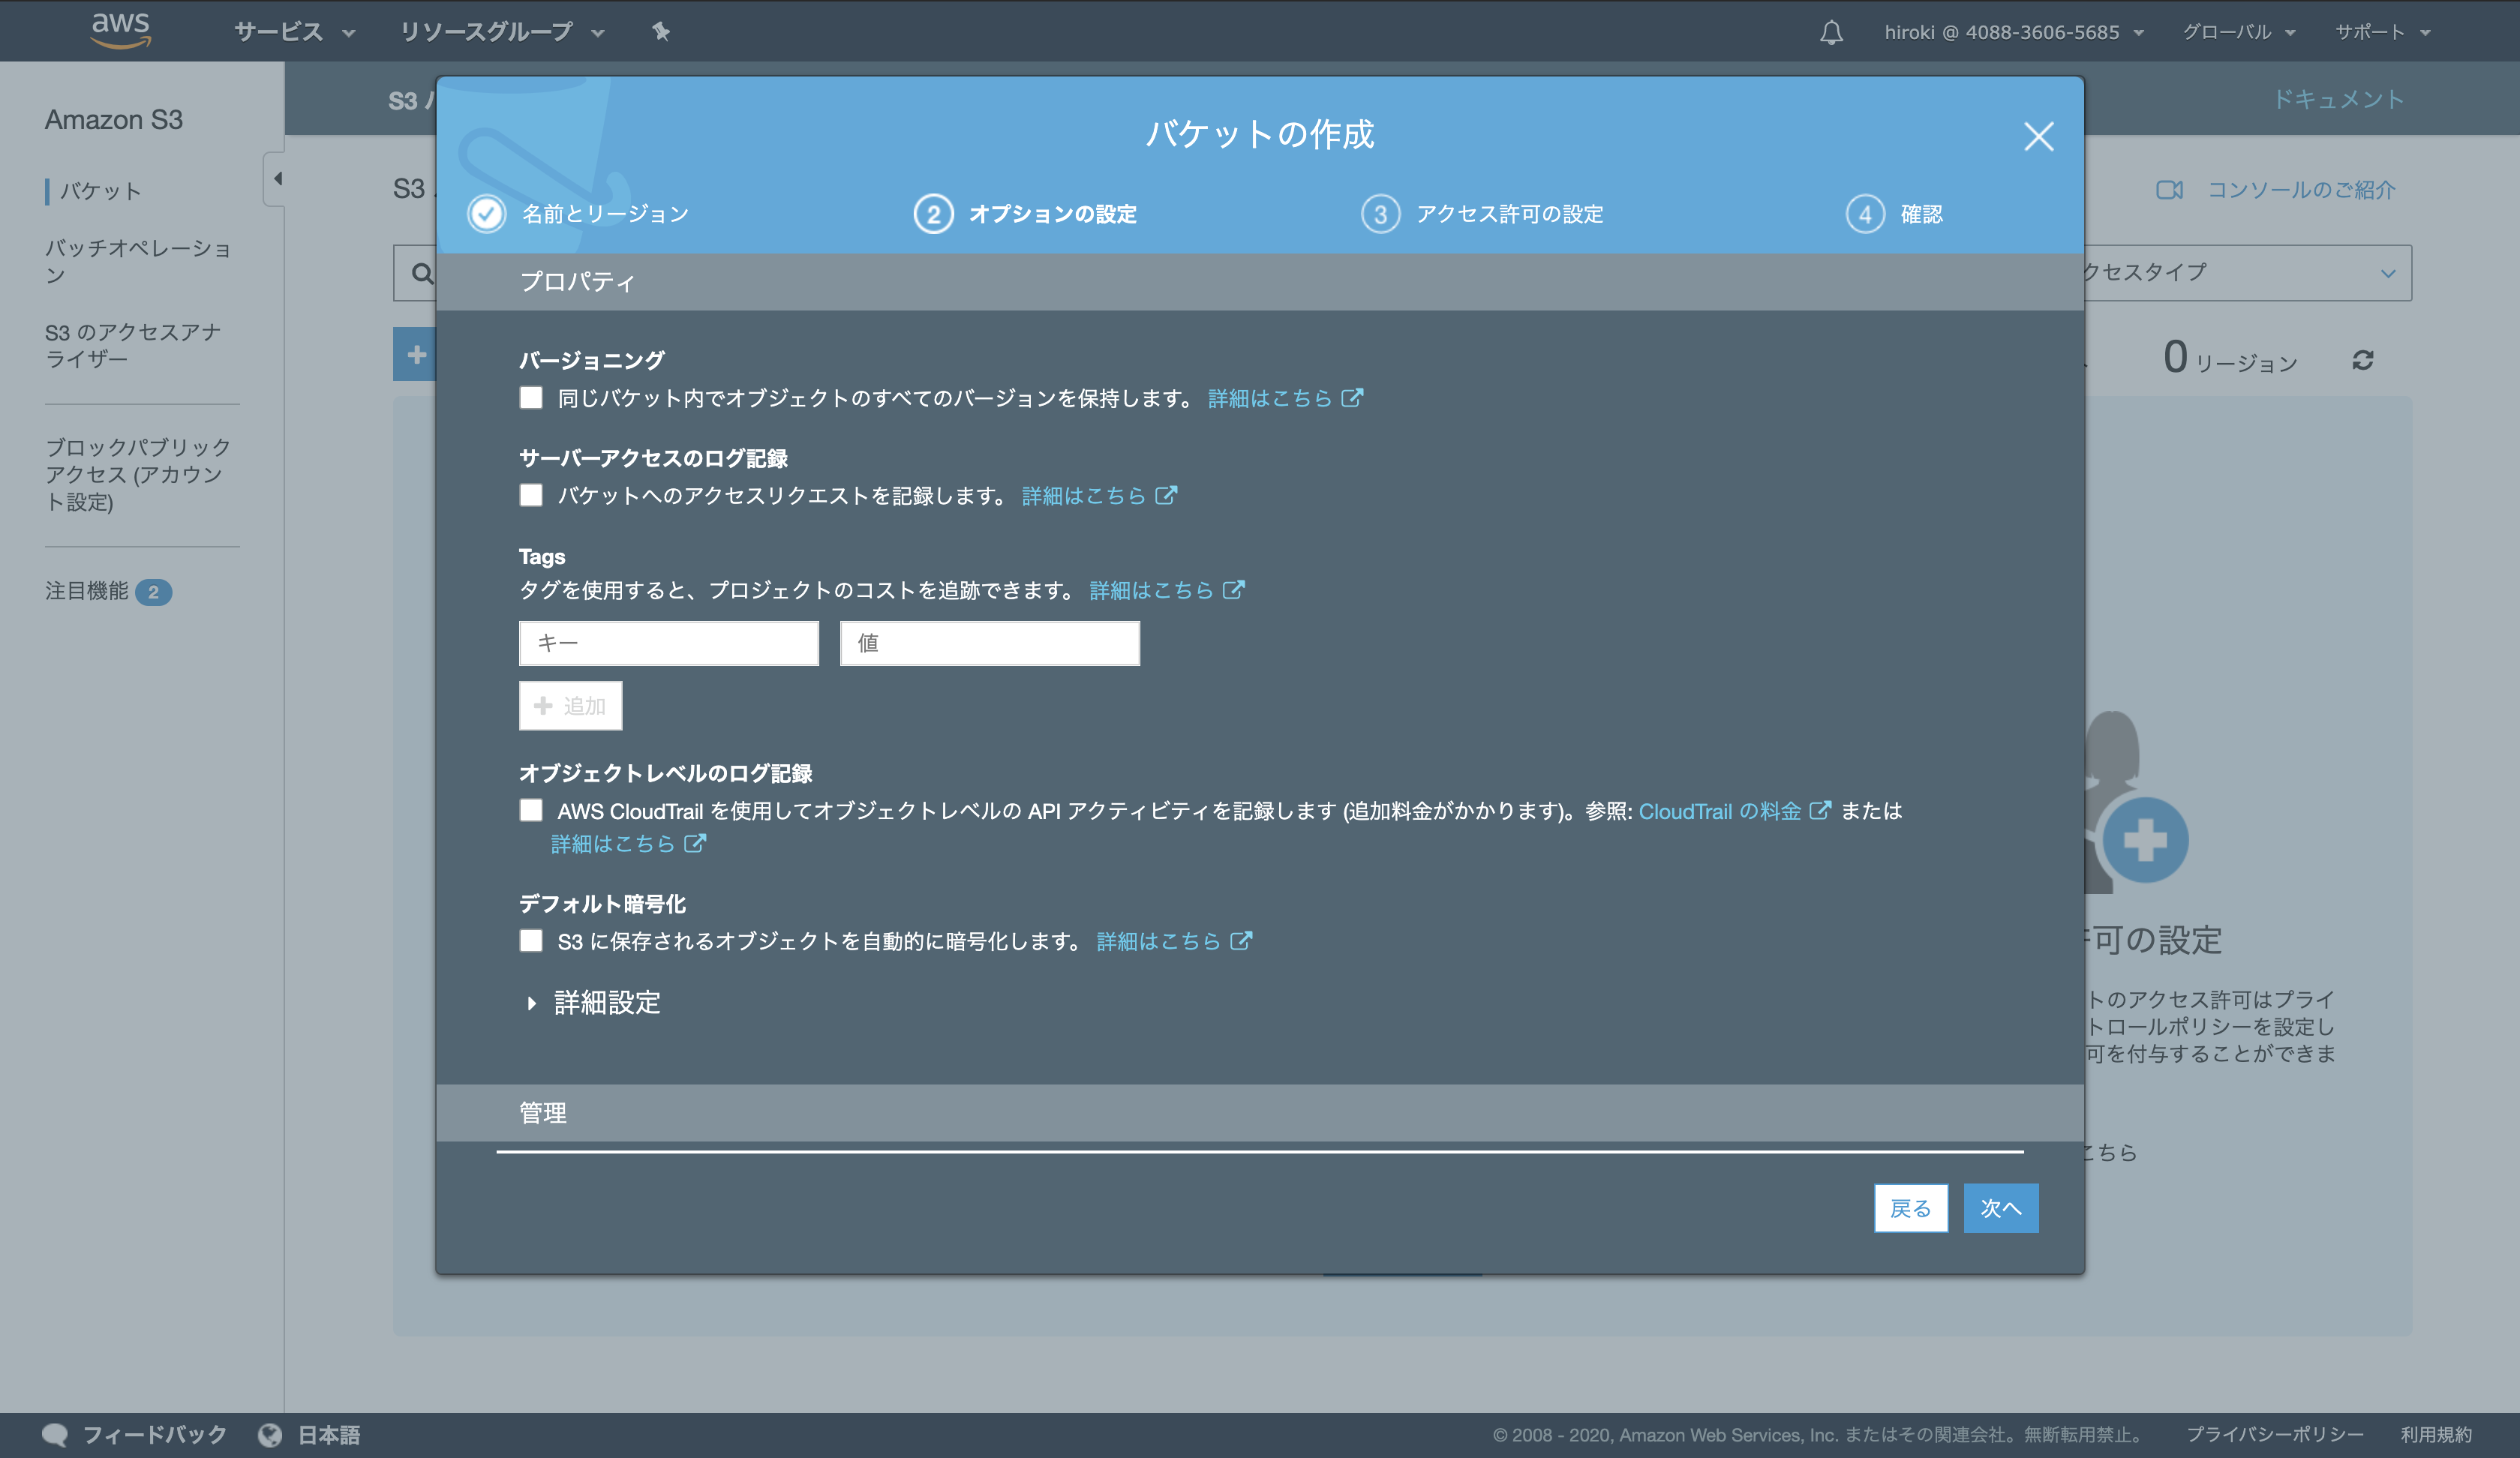2520x1458 pixels.
Task: Check サーバーアクセスのログ記録 checkbox
Action: point(531,496)
